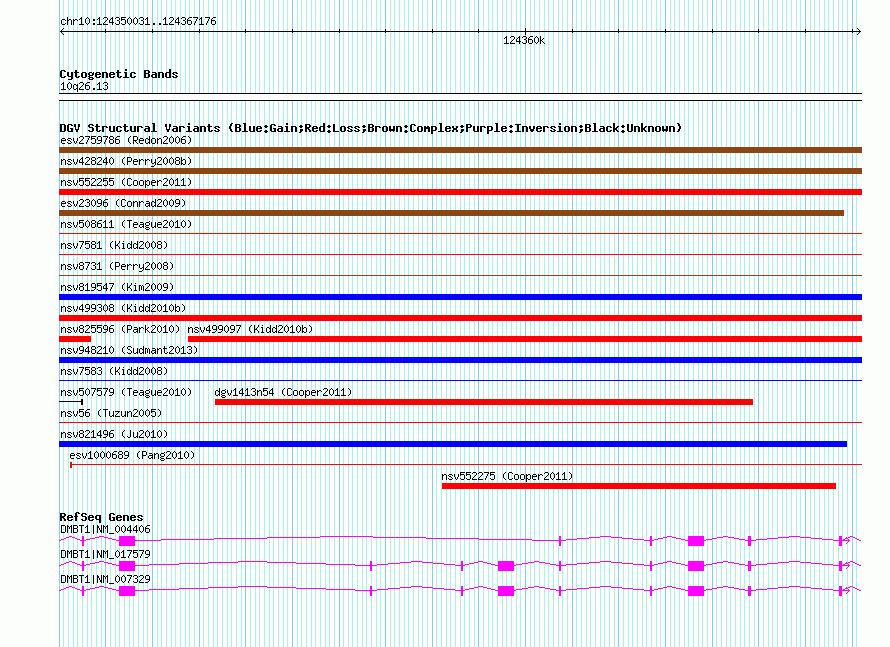Screen dimensions: 890x647
Task: Click the short red nsv825596 Park2010 bar
Action: (75, 339)
